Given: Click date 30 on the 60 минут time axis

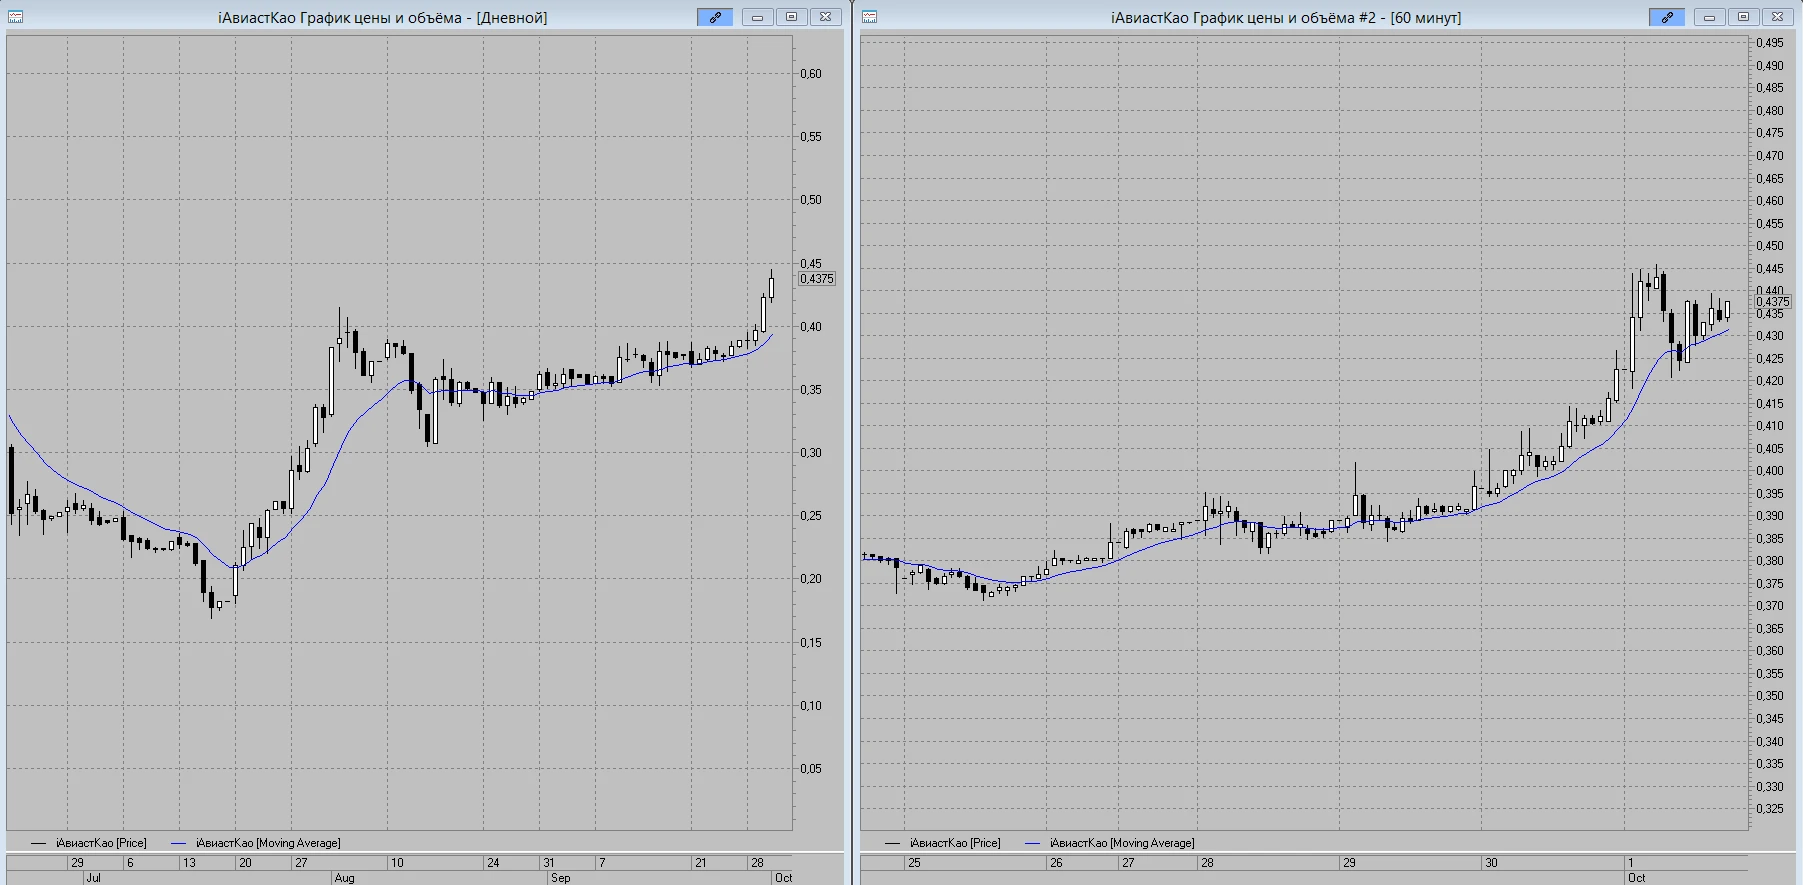Looking at the screenshot, I should 1491,863.
